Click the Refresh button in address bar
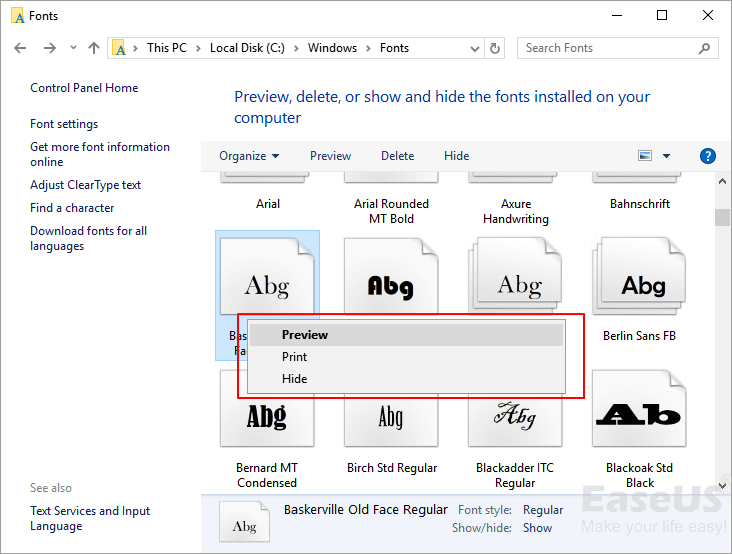The height and width of the screenshot is (554, 732). pos(495,48)
